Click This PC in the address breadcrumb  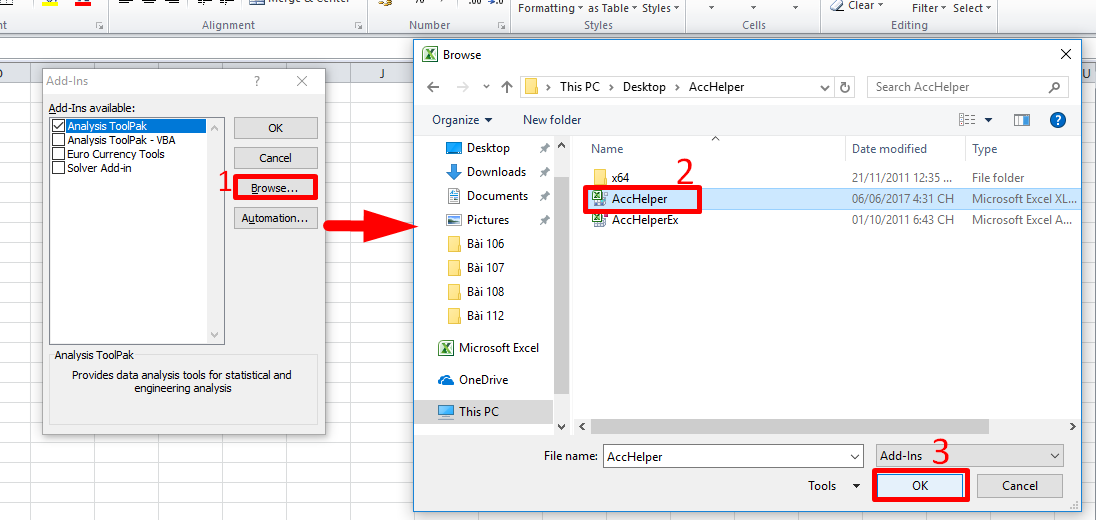click(x=579, y=87)
